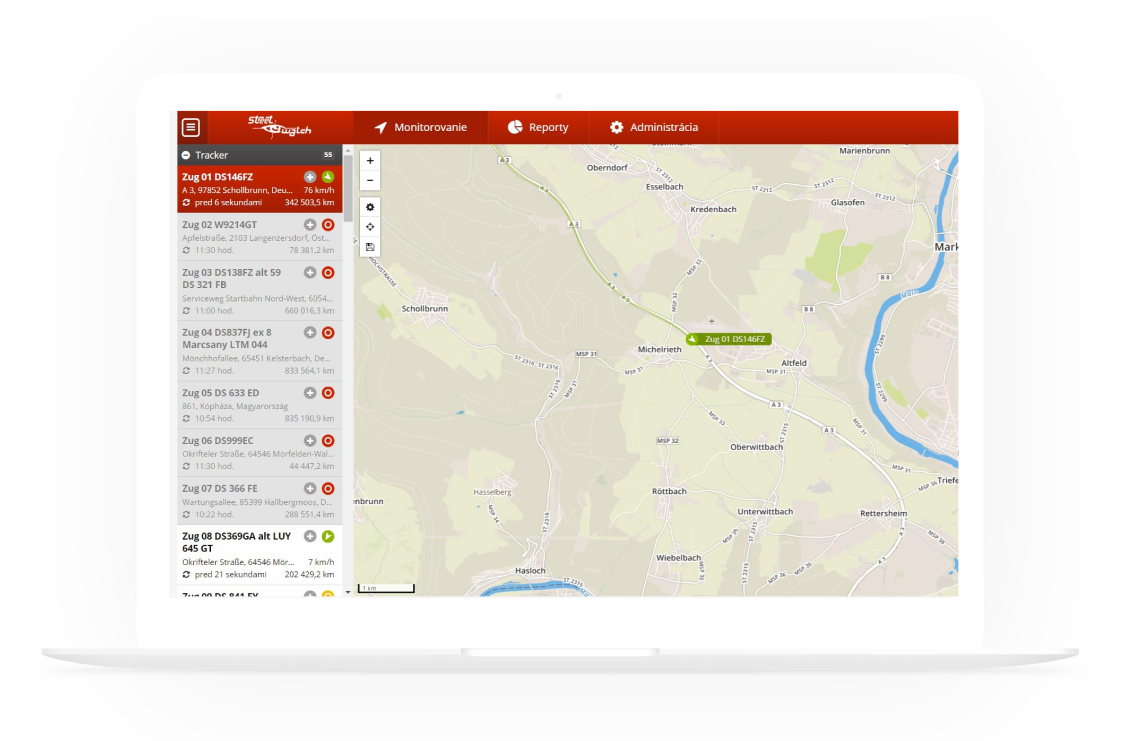Click plus icon for Zug 08 DS369GA
This screenshot has width=1130, height=741.
310,536
